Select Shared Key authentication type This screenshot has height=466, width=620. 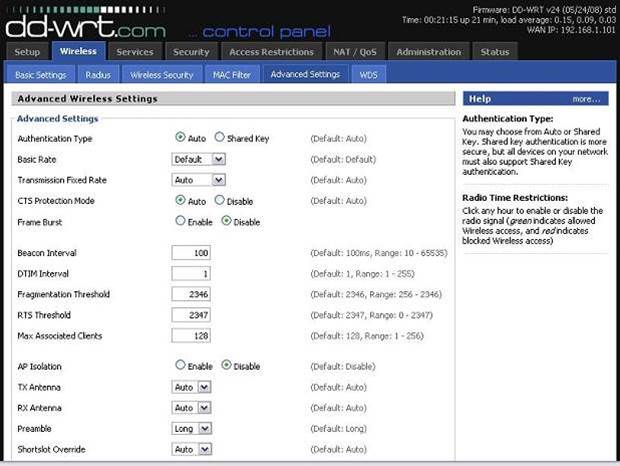click(221, 138)
